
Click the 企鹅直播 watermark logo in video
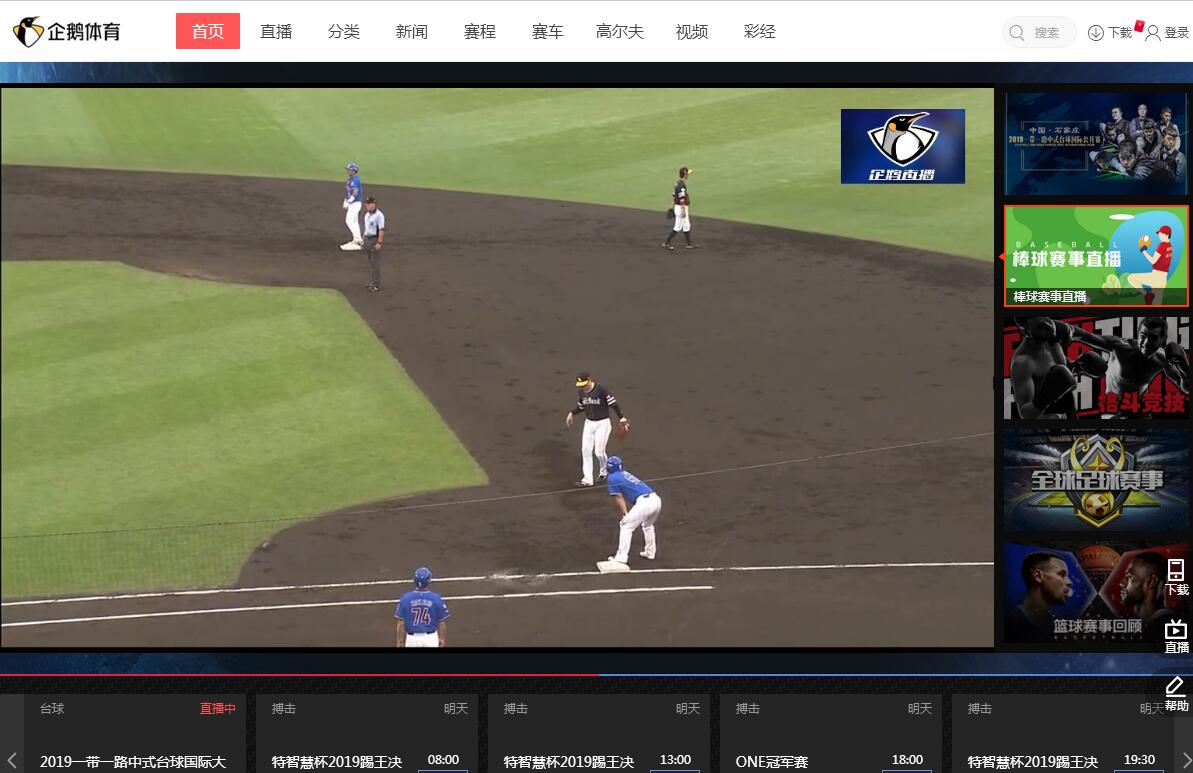pos(902,146)
